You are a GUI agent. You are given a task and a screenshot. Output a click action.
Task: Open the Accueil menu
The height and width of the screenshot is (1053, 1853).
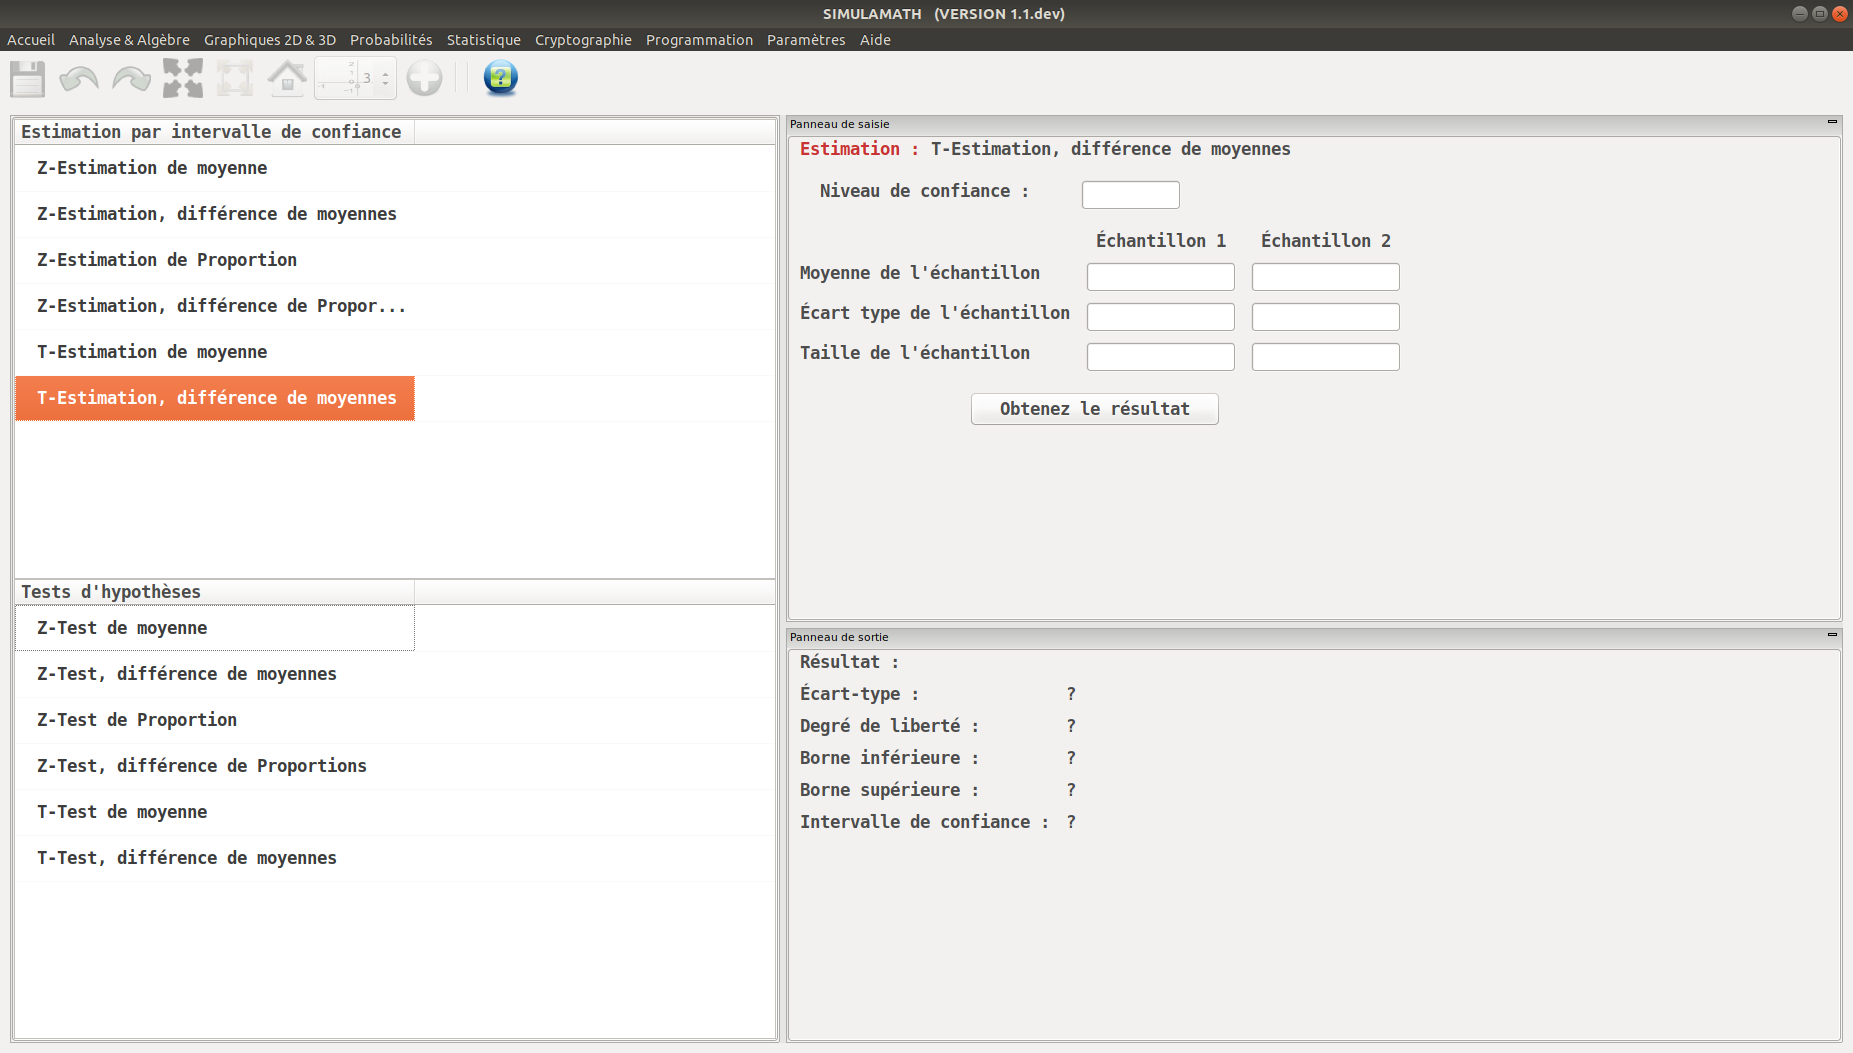tap(31, 40)
